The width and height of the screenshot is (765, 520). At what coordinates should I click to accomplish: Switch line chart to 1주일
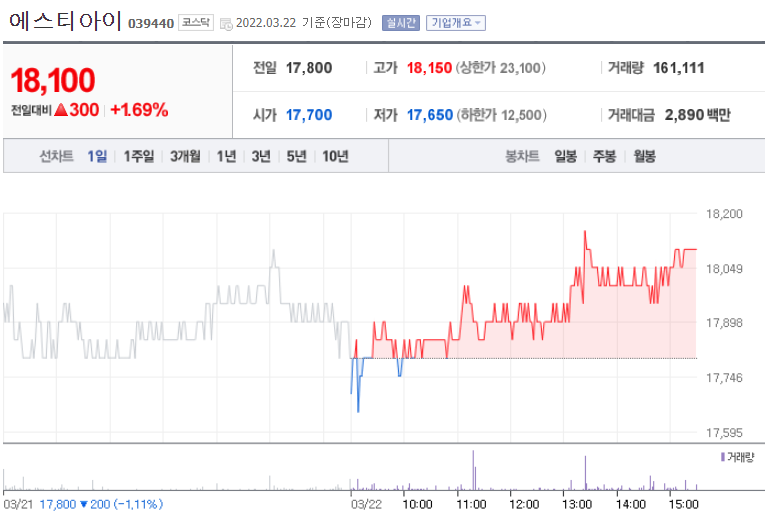139,156
